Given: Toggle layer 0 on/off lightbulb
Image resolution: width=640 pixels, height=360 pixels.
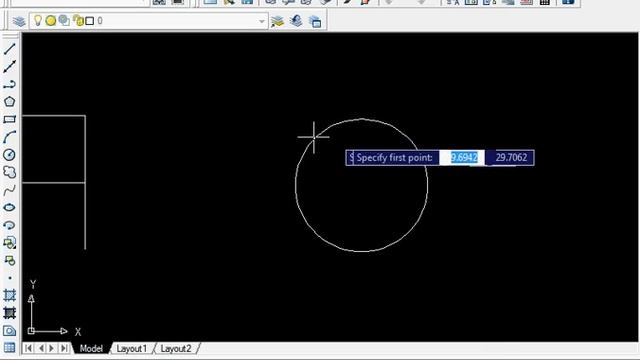Looking at the screenshot, I should coord(37,20).
